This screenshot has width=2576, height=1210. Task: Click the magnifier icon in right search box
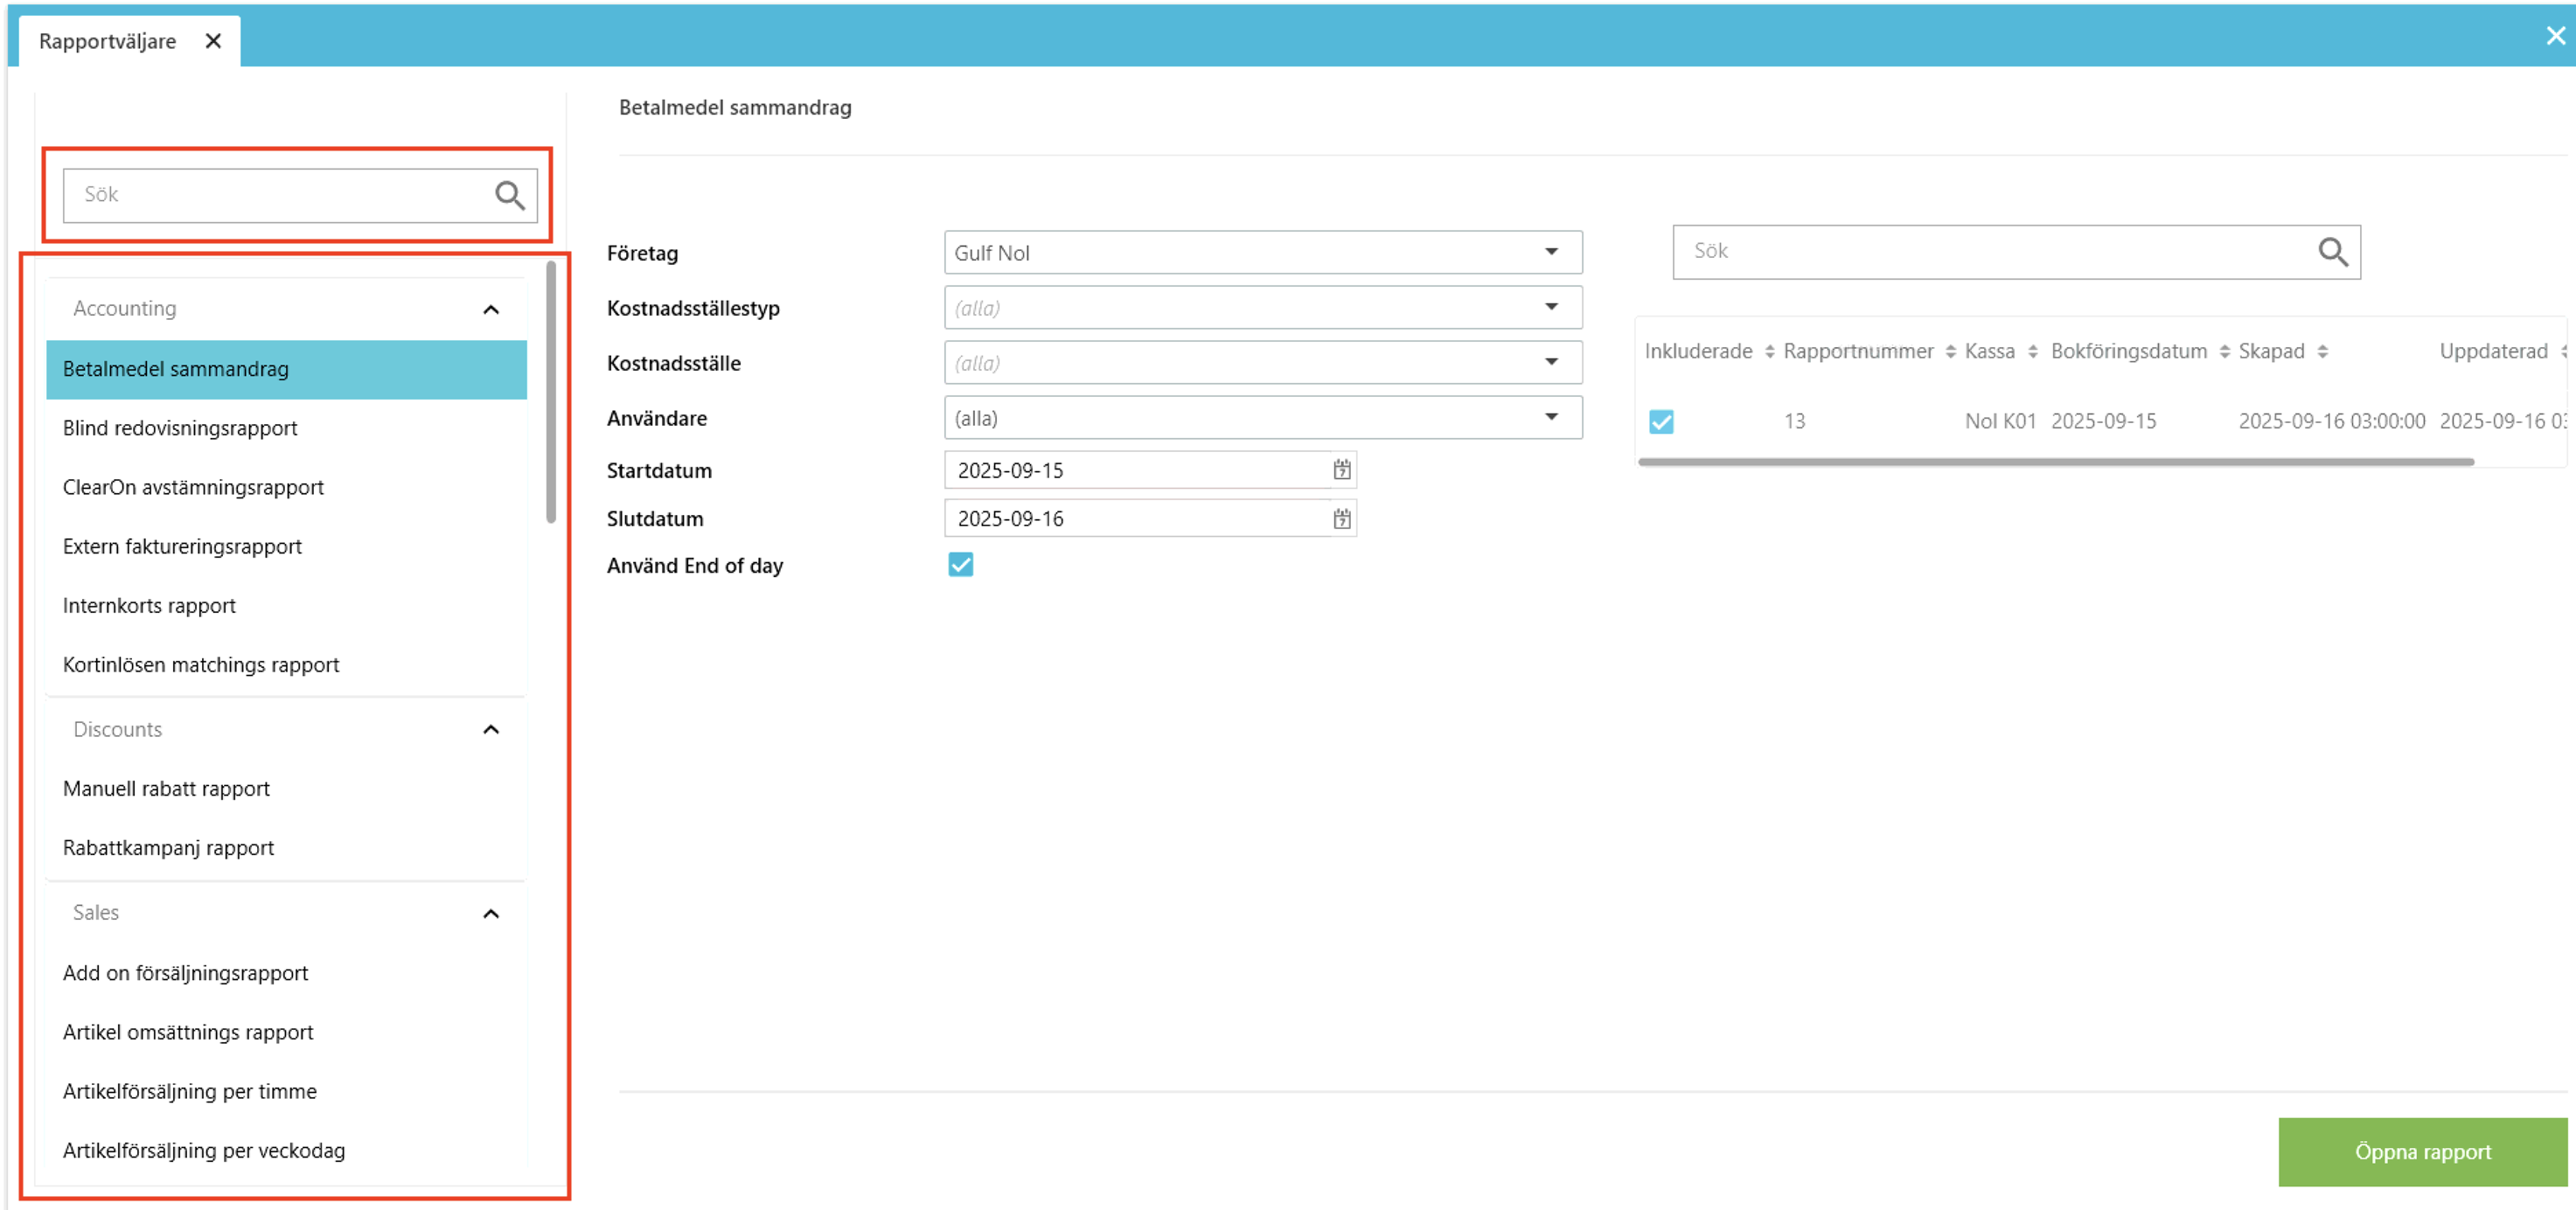coord(2332,252)
